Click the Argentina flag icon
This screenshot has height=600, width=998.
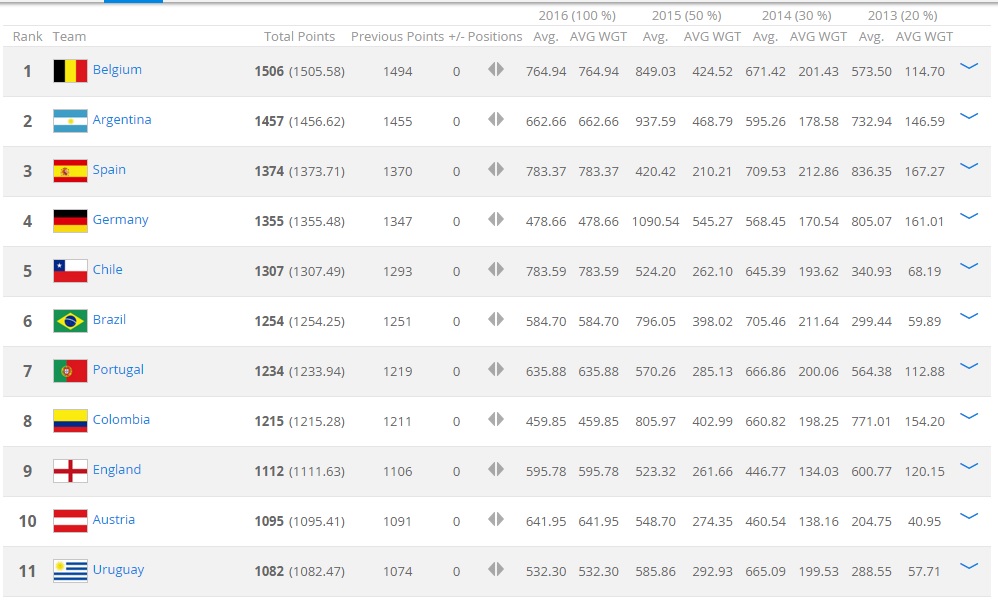[x=70, y=121]
